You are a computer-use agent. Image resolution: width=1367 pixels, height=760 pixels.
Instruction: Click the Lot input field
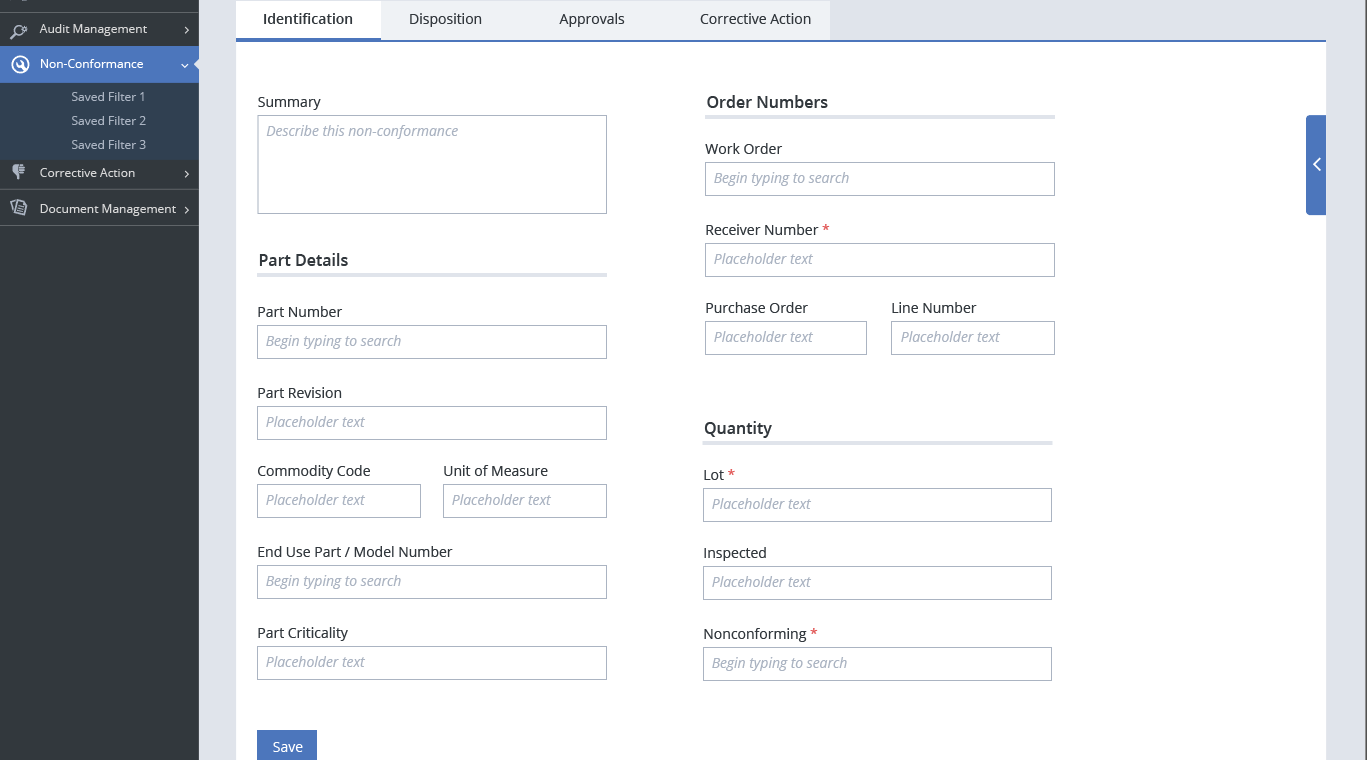pos(877,505)
